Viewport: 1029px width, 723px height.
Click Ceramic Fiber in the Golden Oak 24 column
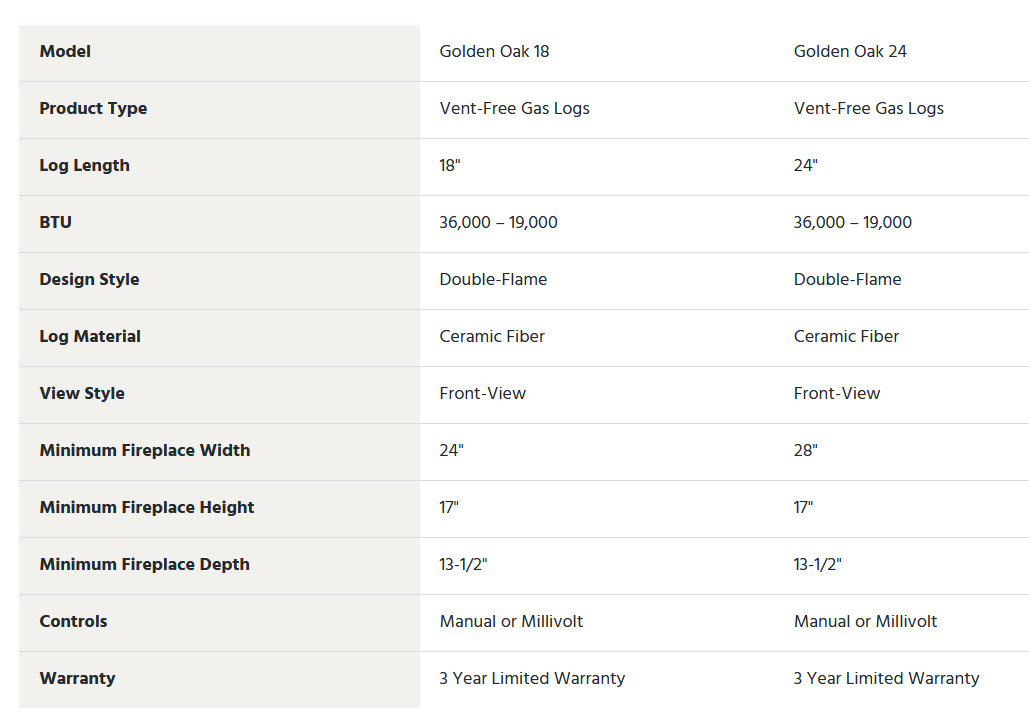pyautogui.click(x=846, y=337)
